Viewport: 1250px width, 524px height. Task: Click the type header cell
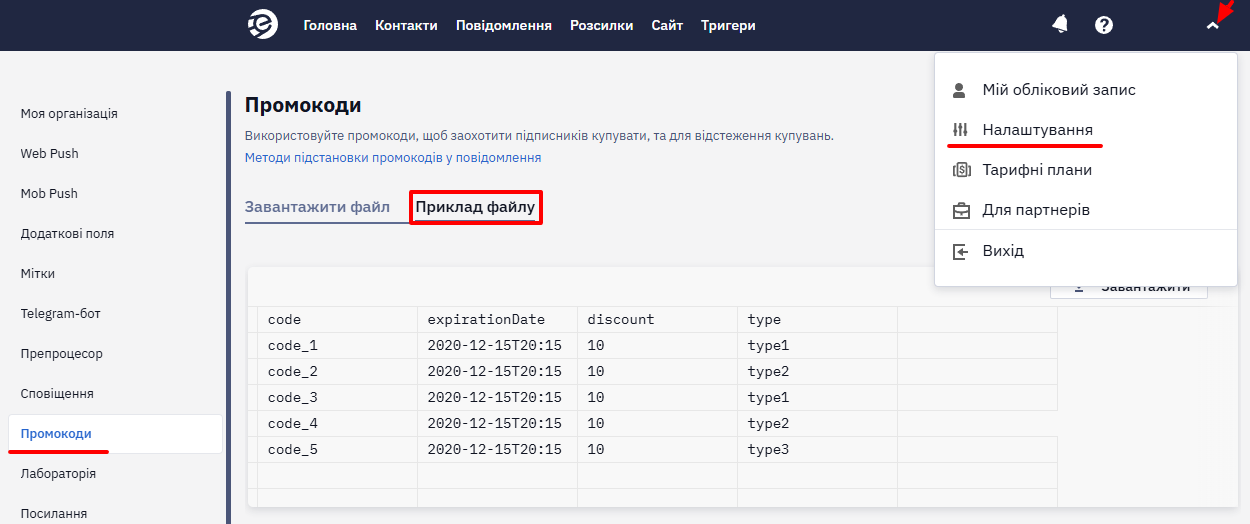click(x=818, y=320)
